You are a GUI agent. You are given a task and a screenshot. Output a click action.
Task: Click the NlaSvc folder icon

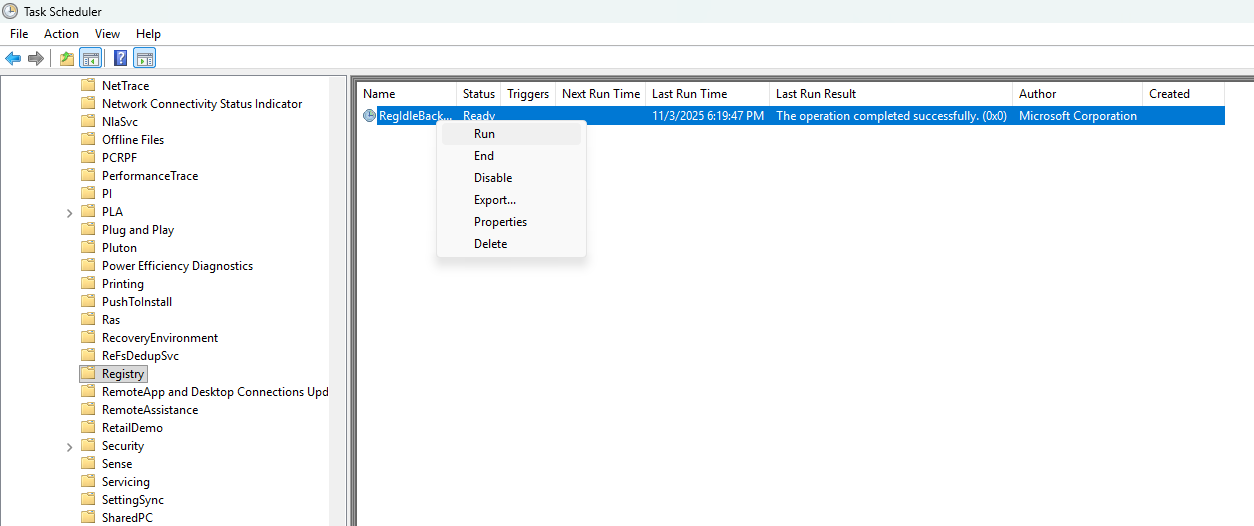click(88, 122)
